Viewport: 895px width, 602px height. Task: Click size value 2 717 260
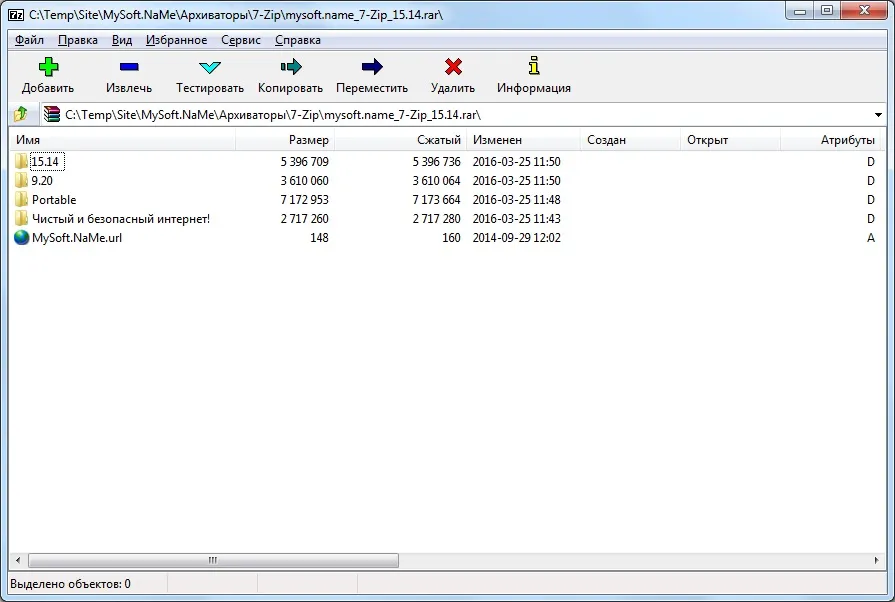[x=305, y=219]
